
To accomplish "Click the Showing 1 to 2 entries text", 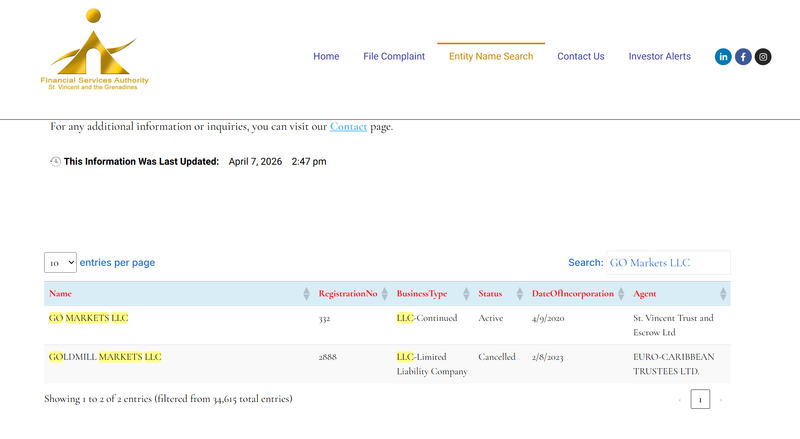I will [168, 399].
